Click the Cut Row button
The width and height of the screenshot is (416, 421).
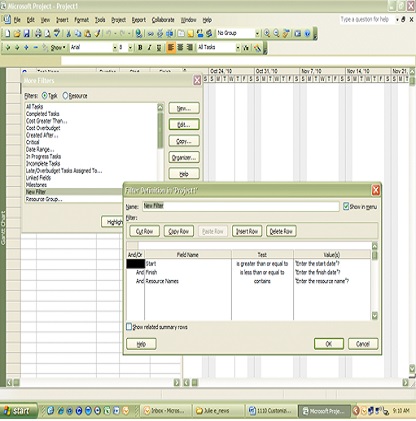[x=144, y=231]
